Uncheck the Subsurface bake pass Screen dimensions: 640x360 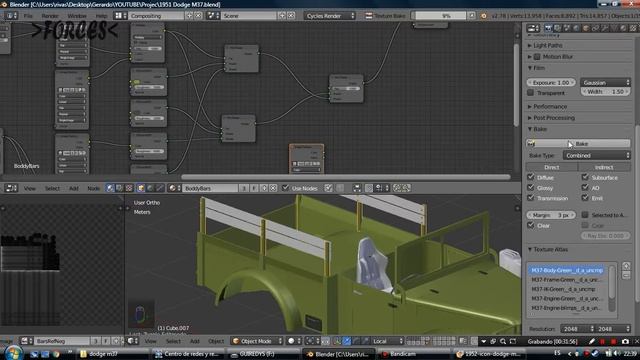click(585, 177)
